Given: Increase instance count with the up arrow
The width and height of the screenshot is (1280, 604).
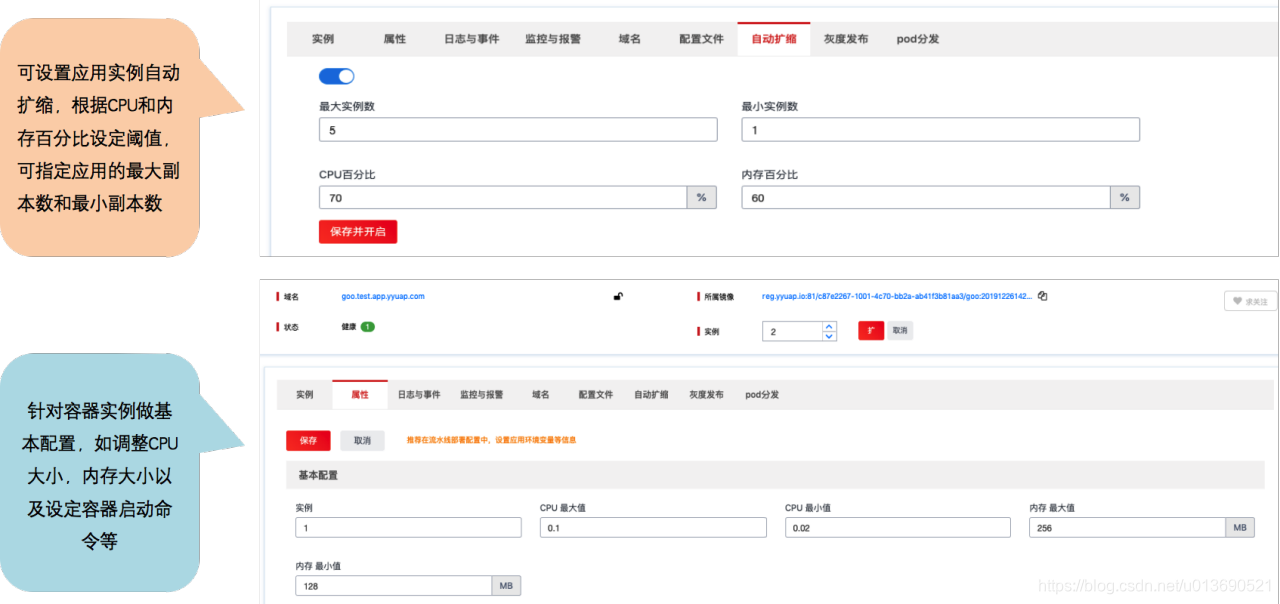Looking at the screenshot, I should point(828,326).
